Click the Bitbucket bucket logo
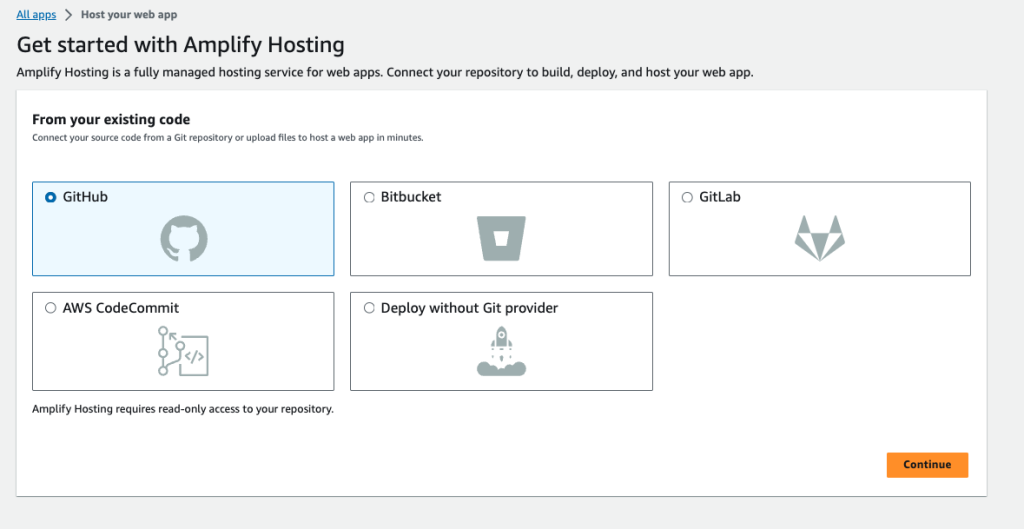Screen dimensions: 1024x529 click(502, 238)
